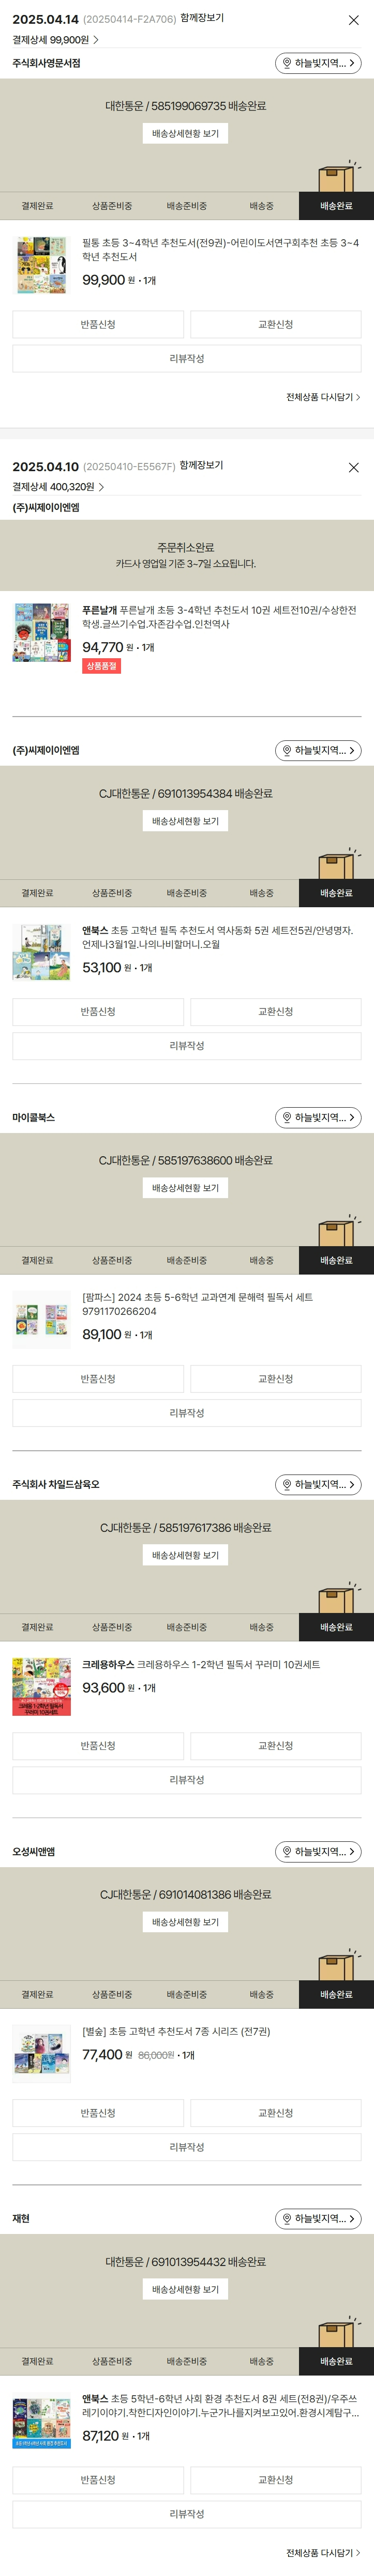This screenshot has width=374, height=2576.
Task: Open thumbnail of 필통 초등 3~4학년 추천도서
Action: (x=41, y=265)
